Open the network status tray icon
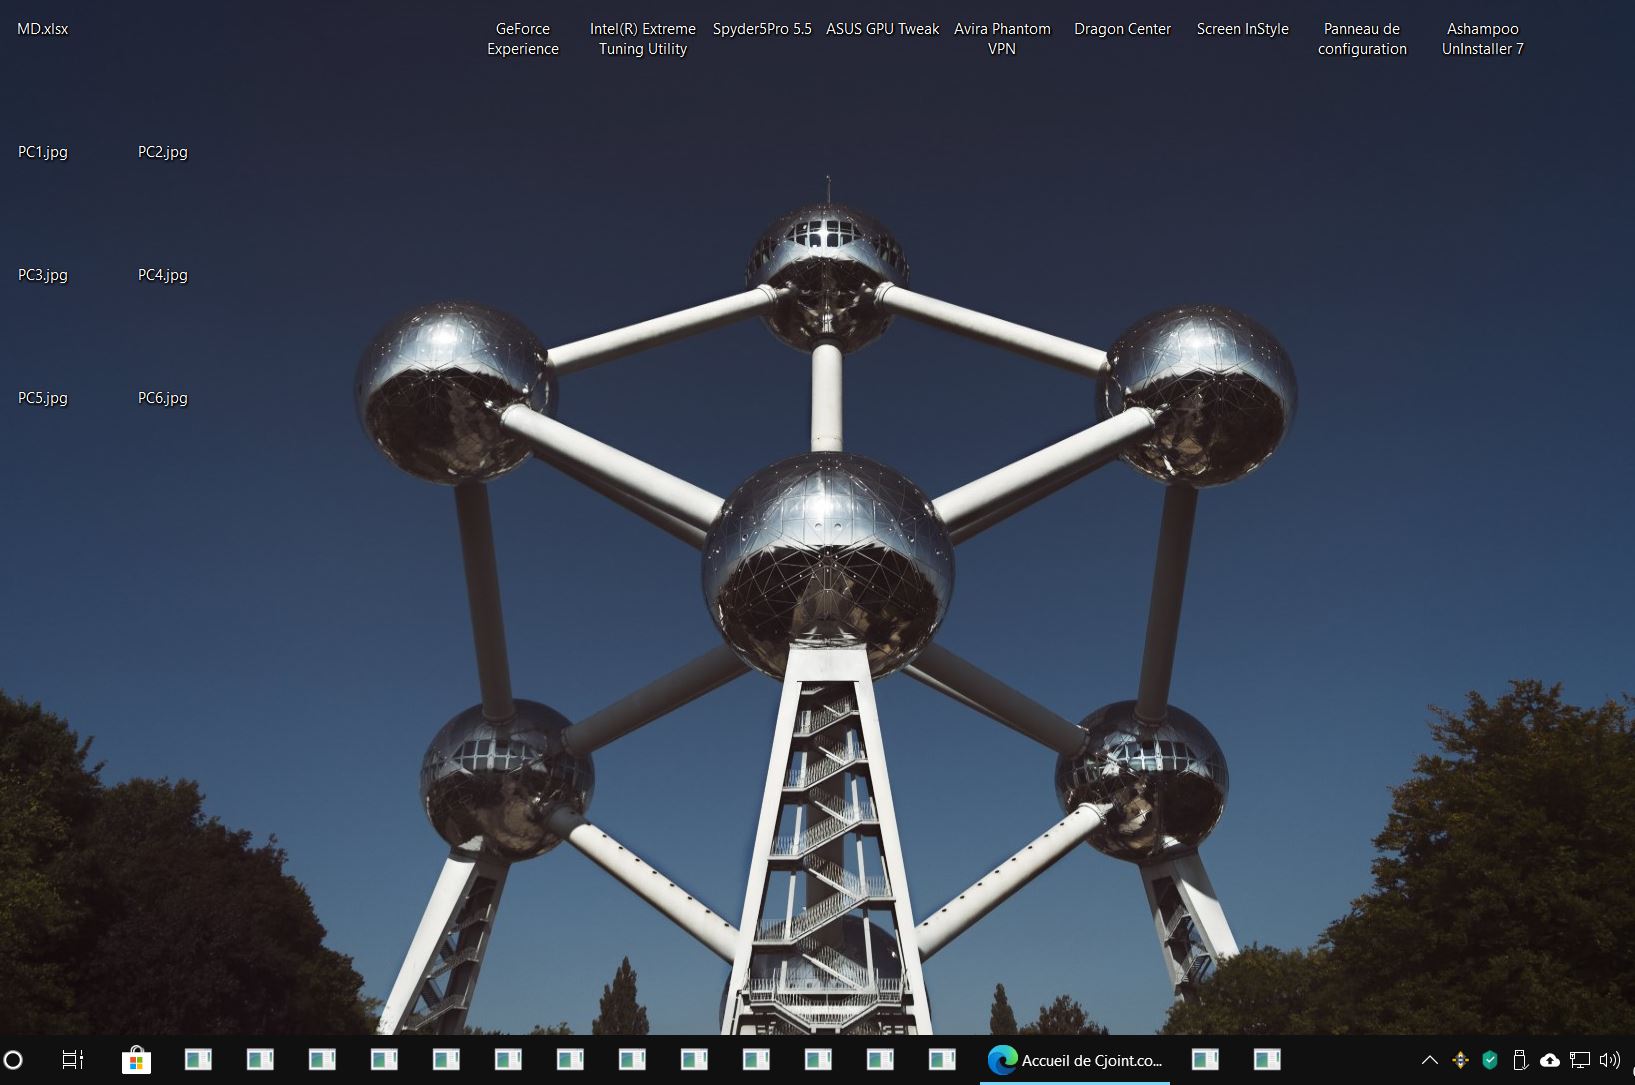 click(x=1580, y=1060)
